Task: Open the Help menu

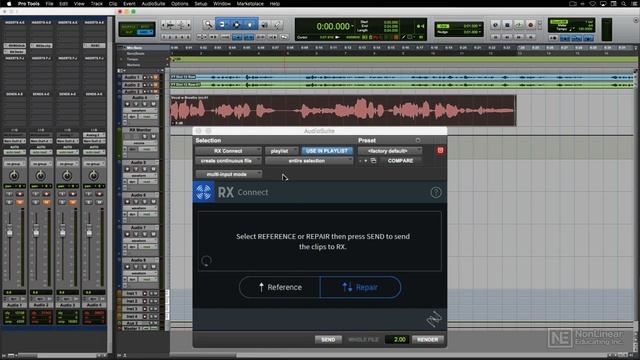Action: pos(275,4)
